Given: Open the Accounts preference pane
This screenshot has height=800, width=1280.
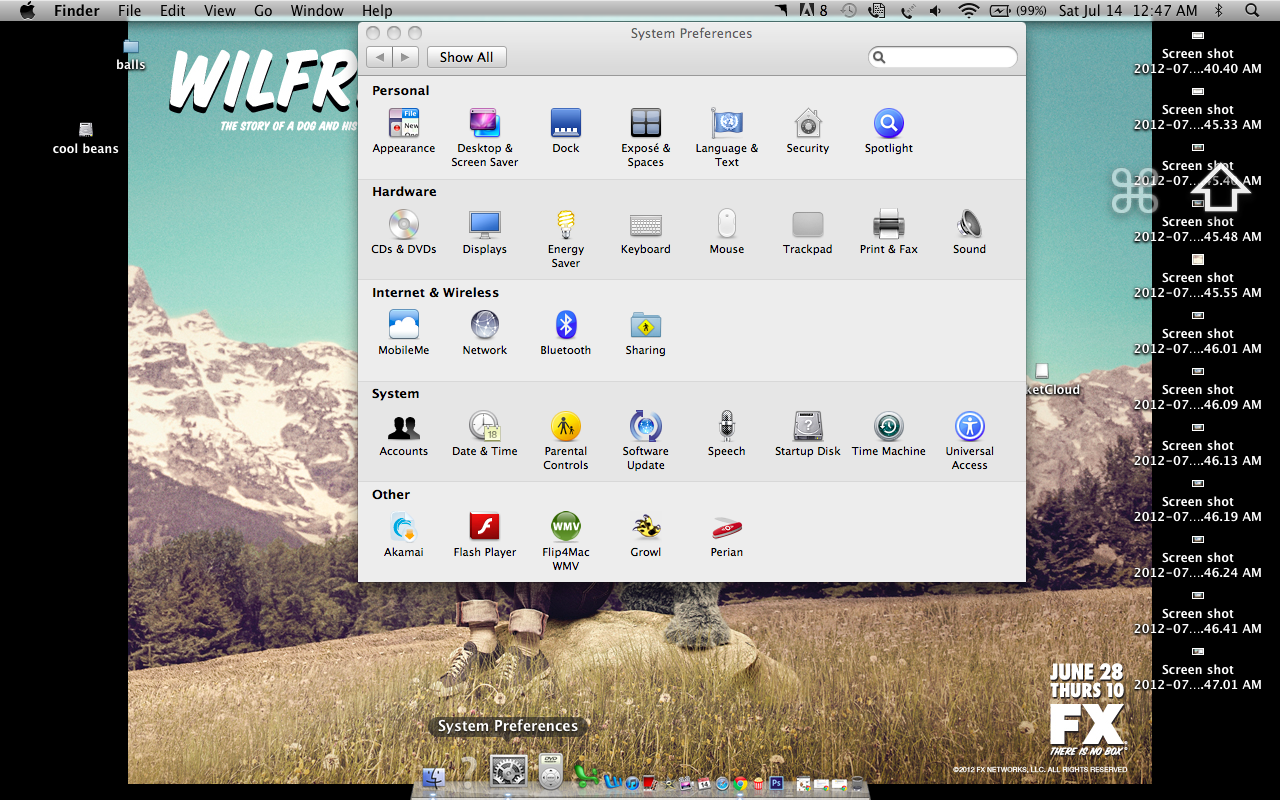Looking at the screenshot, I should pos(404,434).
